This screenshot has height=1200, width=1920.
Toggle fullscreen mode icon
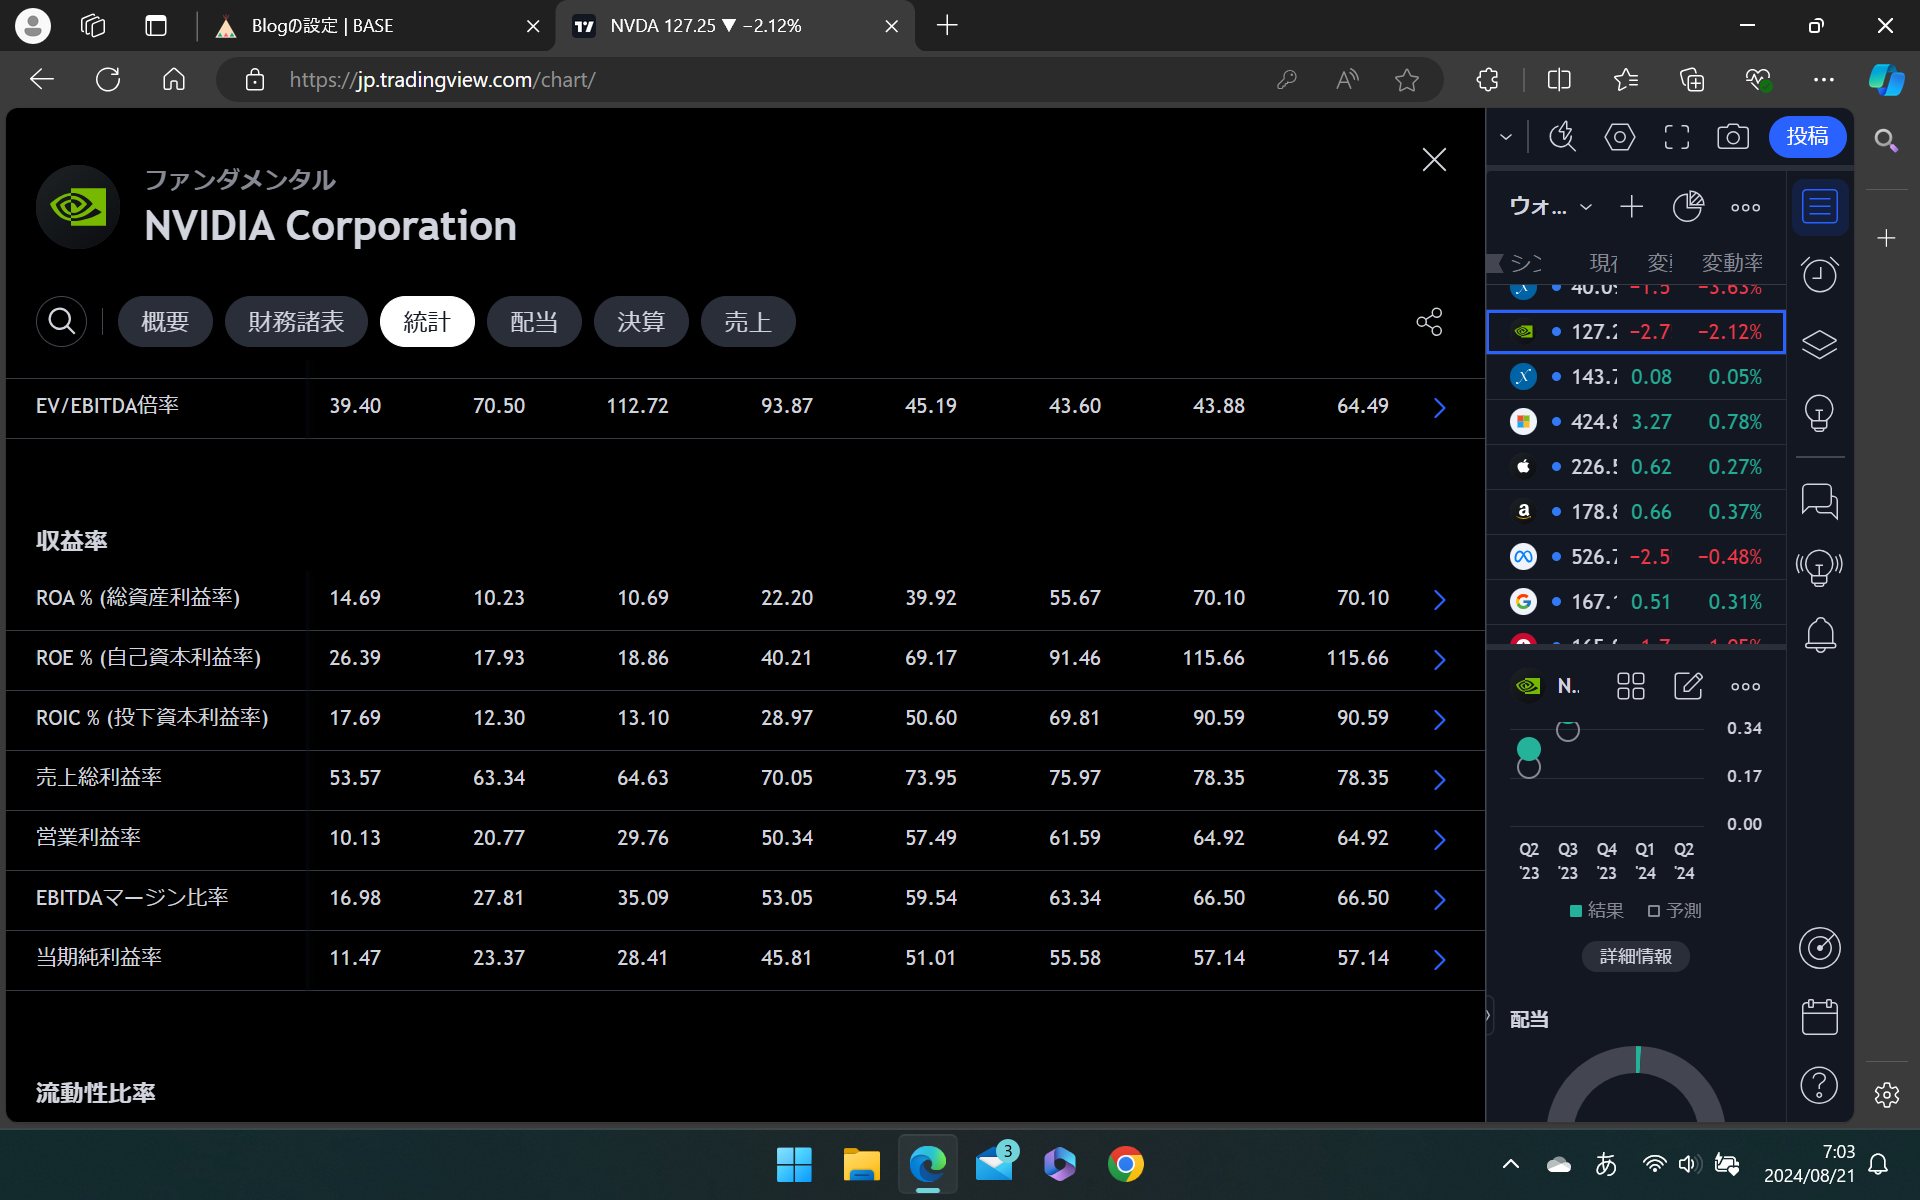coord(1677,137)
